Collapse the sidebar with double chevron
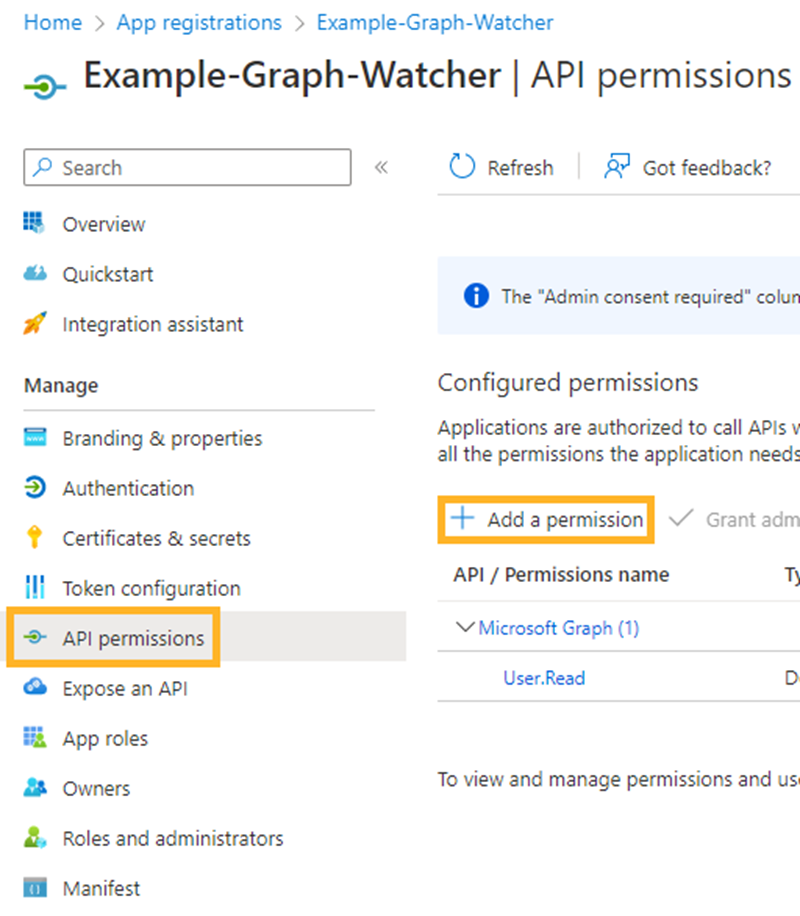The height and width of the screenshot is (916, 800). 381,167
